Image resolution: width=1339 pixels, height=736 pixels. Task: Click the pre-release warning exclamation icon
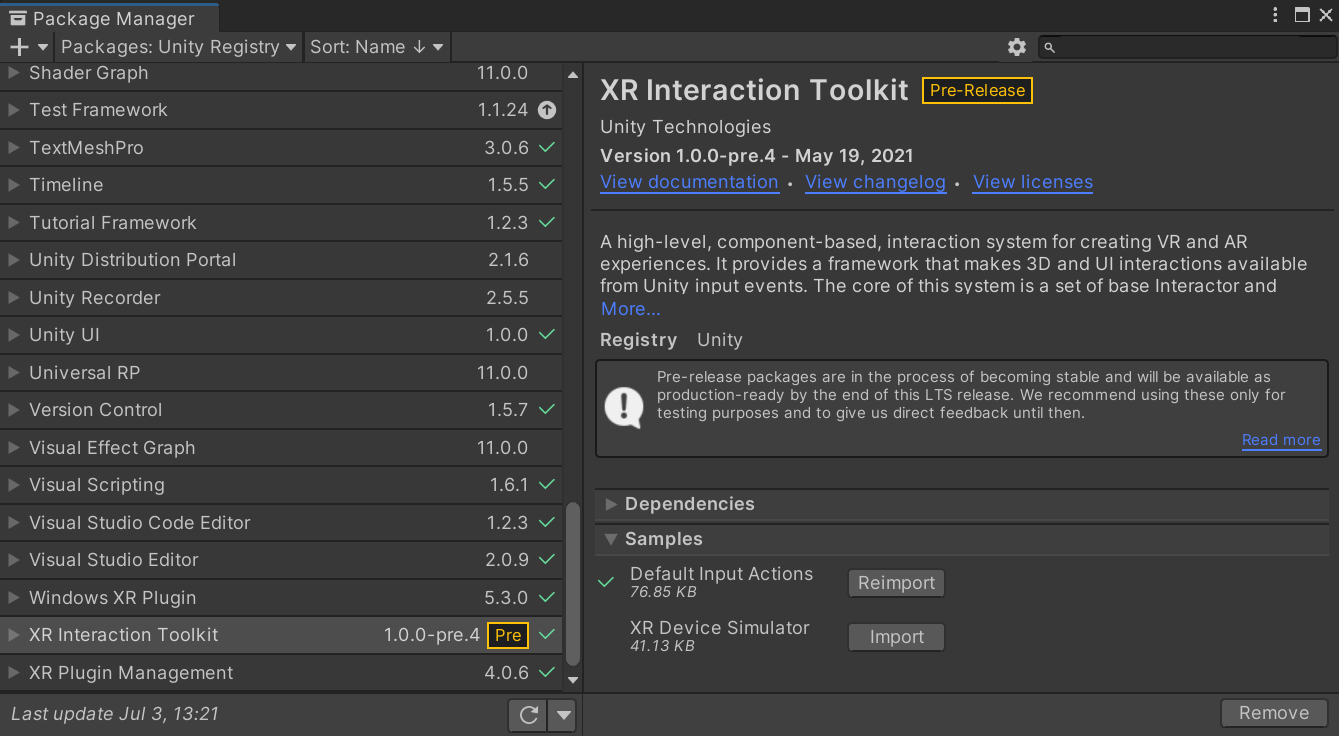point(625,407)
